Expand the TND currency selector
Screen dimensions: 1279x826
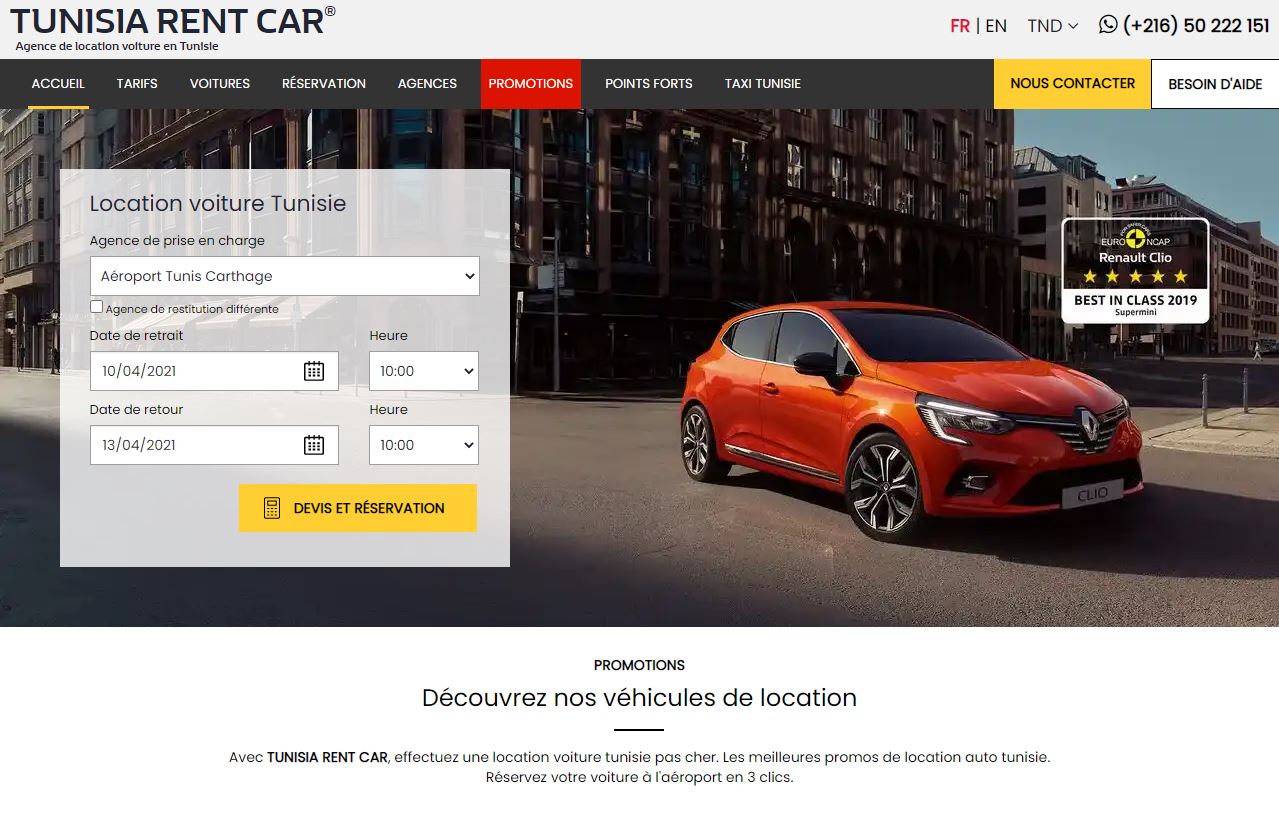click(1053, 26)
